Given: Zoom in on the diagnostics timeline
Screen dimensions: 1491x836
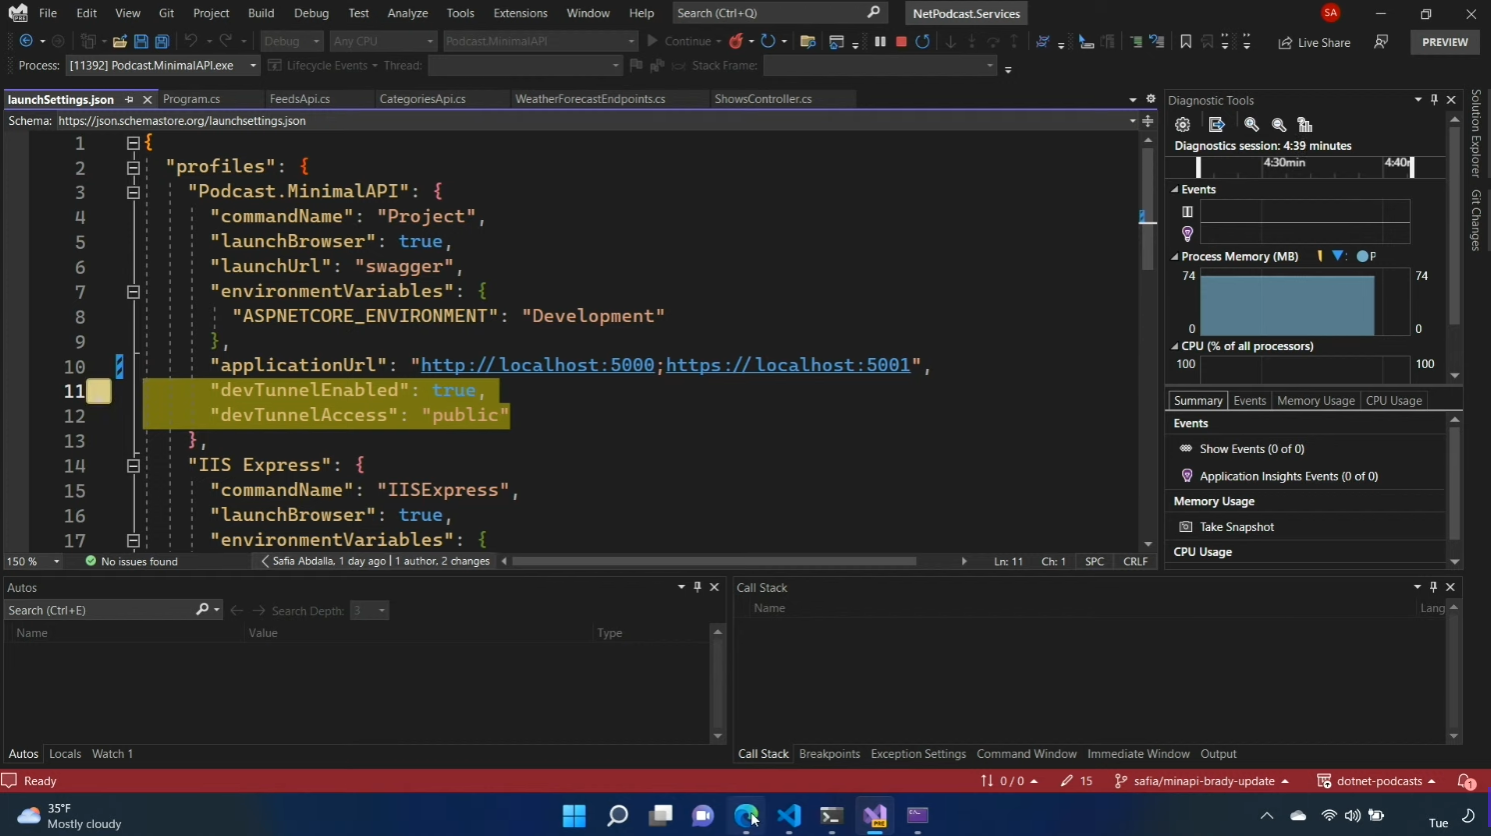Looking at the screenshot, I should tap(1251, 125).
